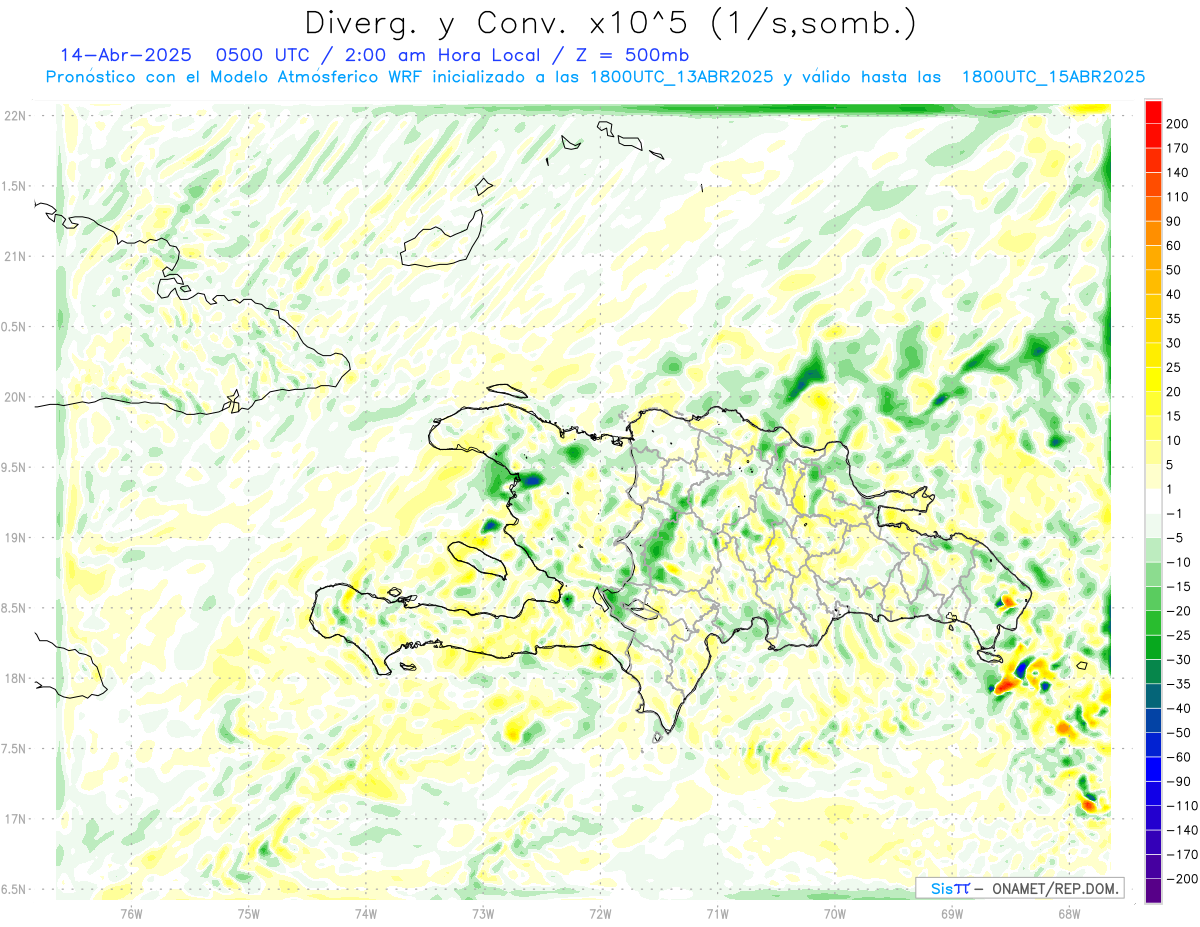The image size is (1200, 927).
Task: Click the latitude label "6.5N"
Action: [15, 889]
